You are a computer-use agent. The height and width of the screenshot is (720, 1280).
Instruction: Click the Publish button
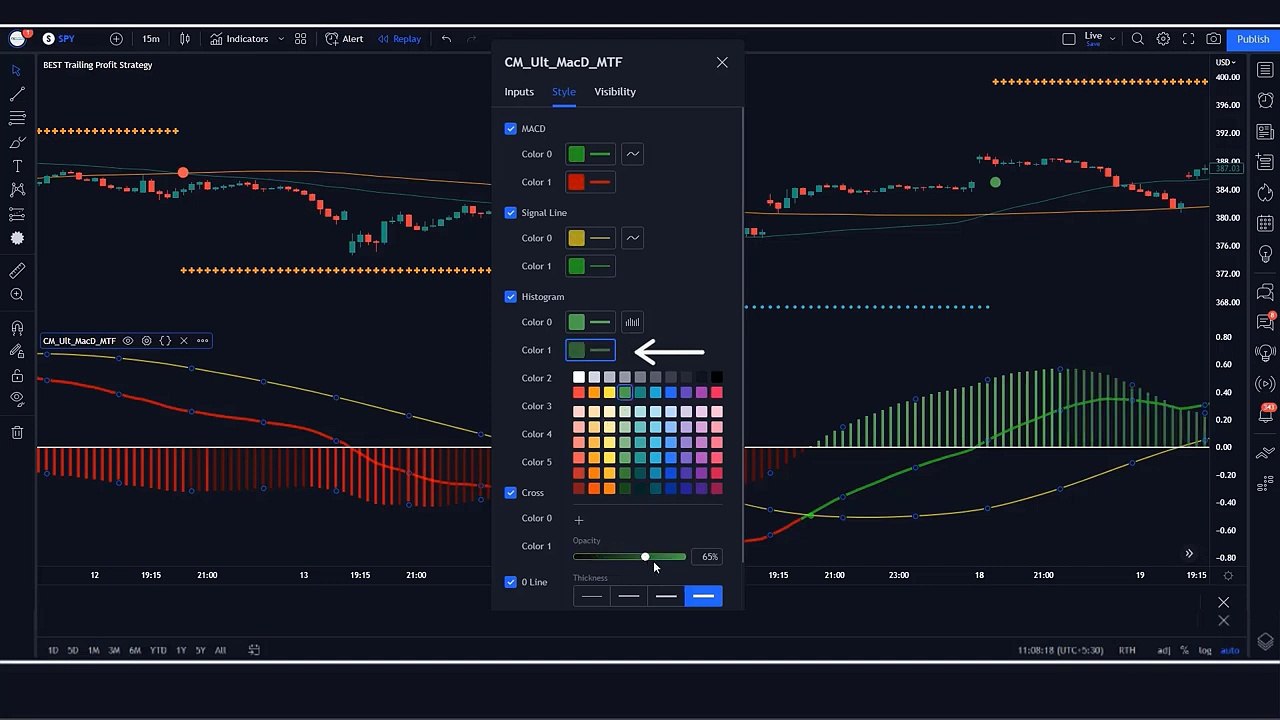(x=1253, y=39)
